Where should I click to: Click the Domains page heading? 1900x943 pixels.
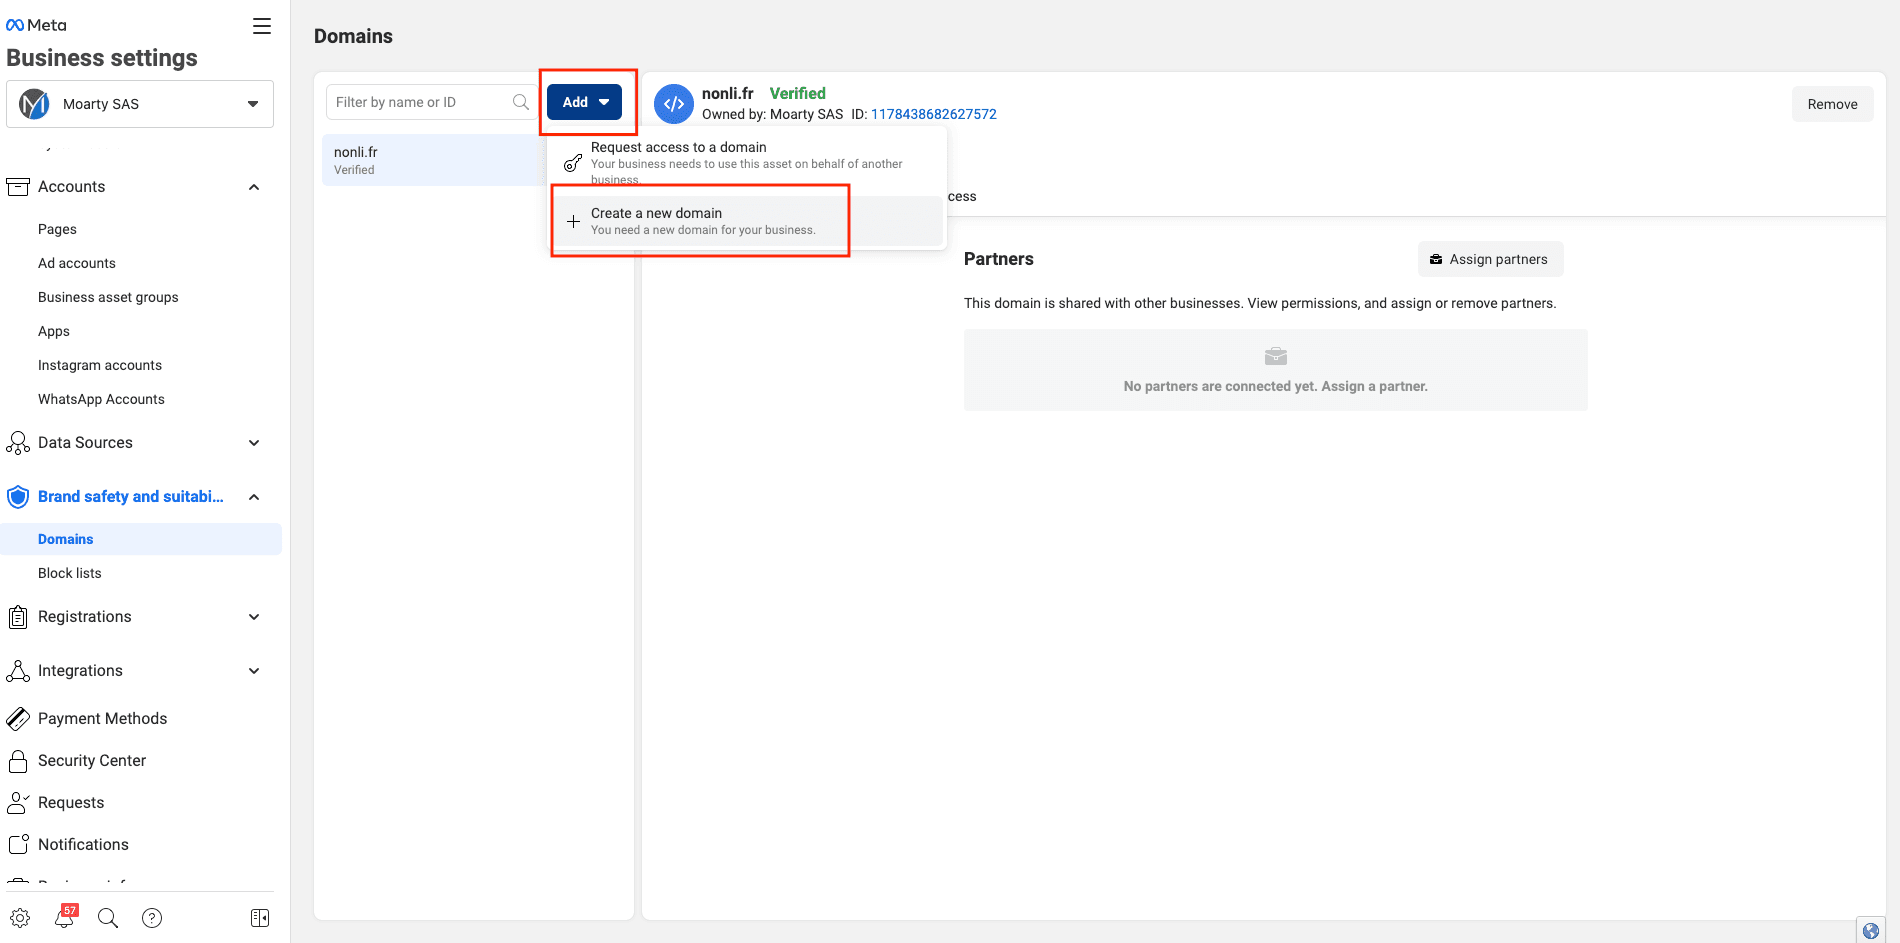(353, 36)
